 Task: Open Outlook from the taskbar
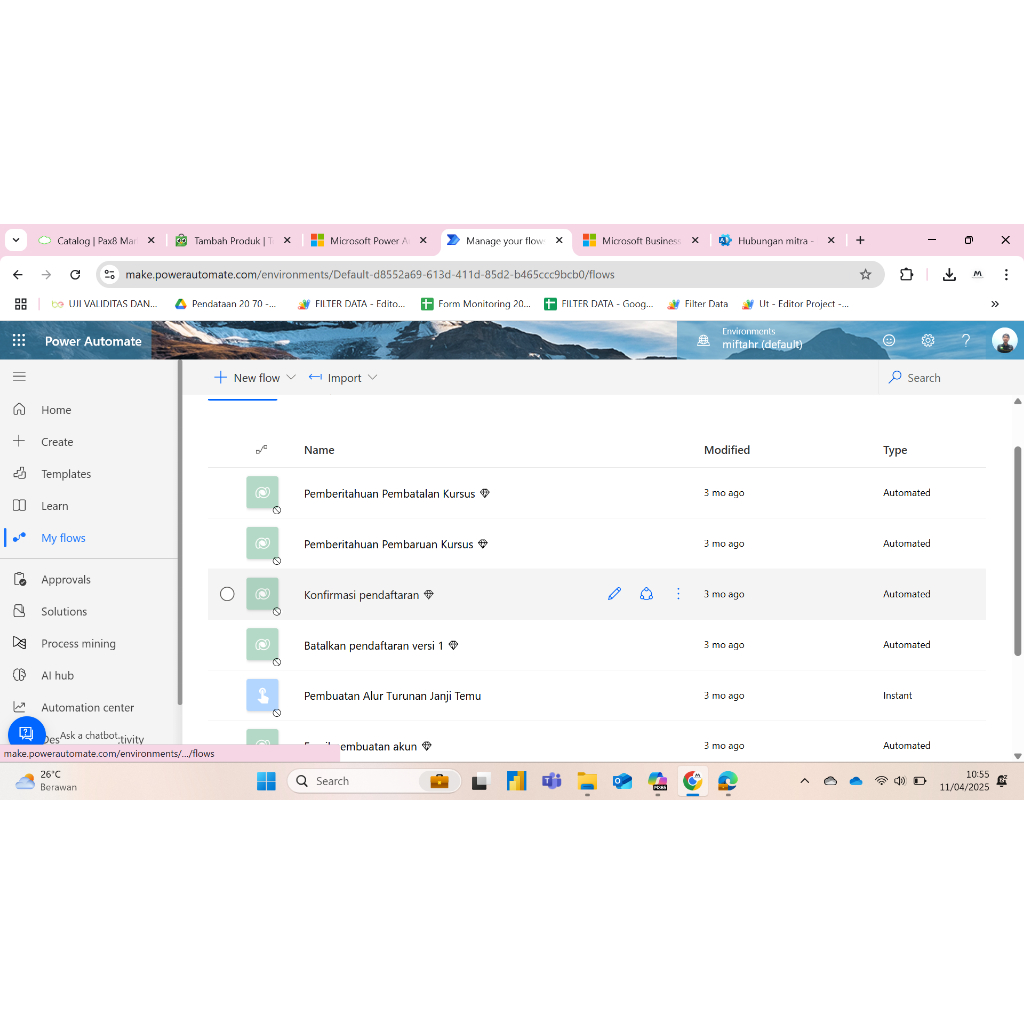click(x=622, y=781)
